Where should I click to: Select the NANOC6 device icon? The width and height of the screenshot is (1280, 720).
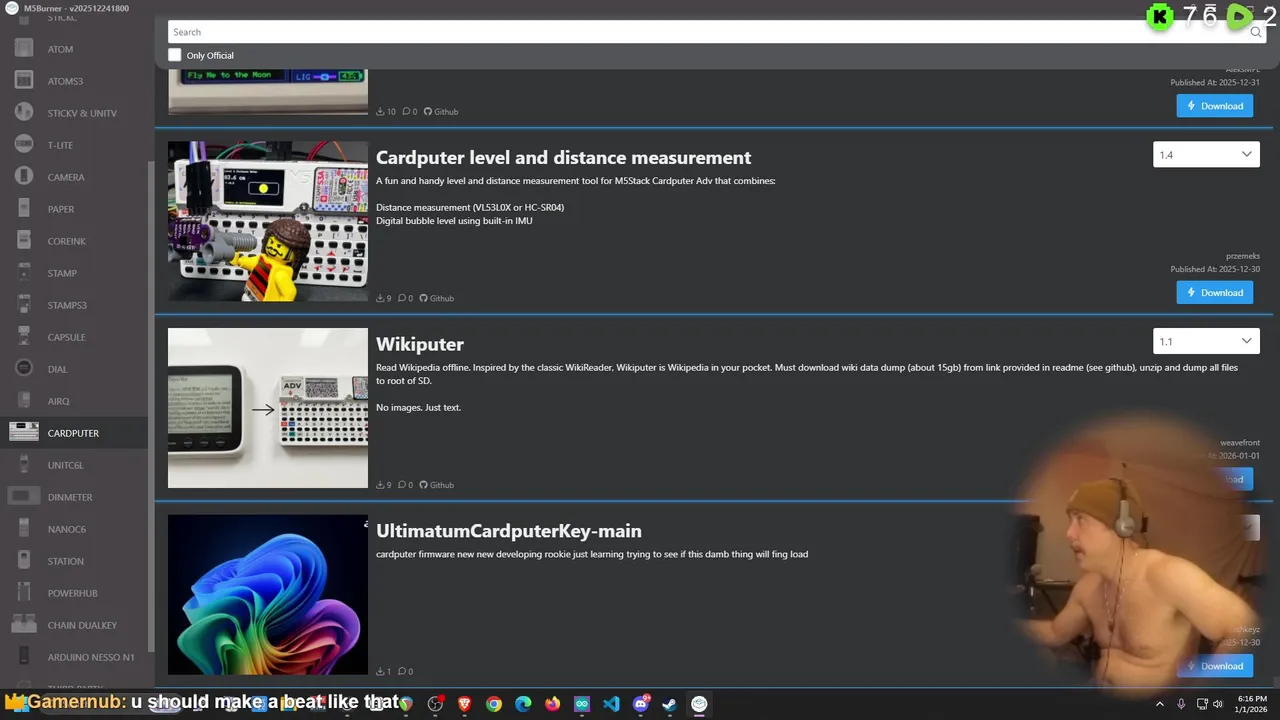click(x=24, y=529)
